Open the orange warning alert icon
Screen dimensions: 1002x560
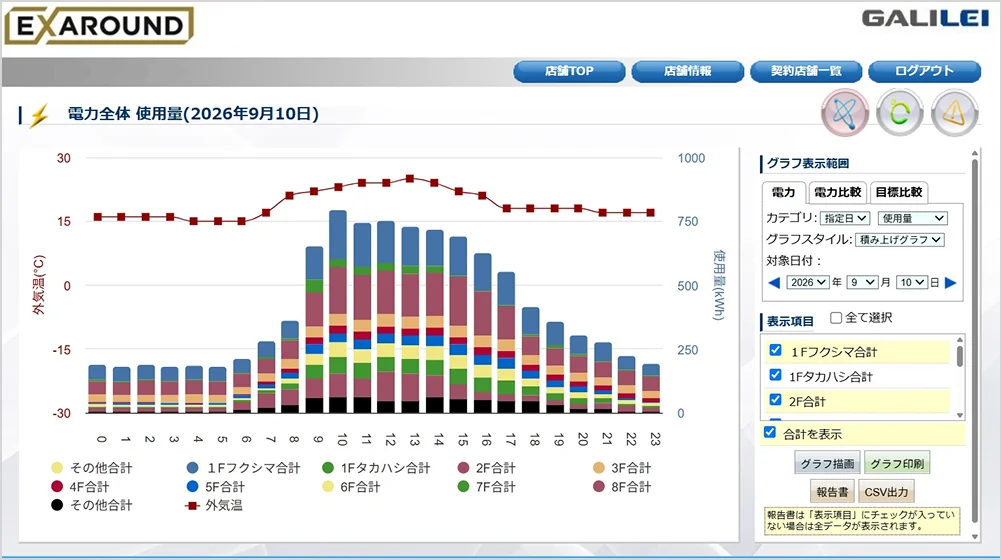(x=954, y=113)
